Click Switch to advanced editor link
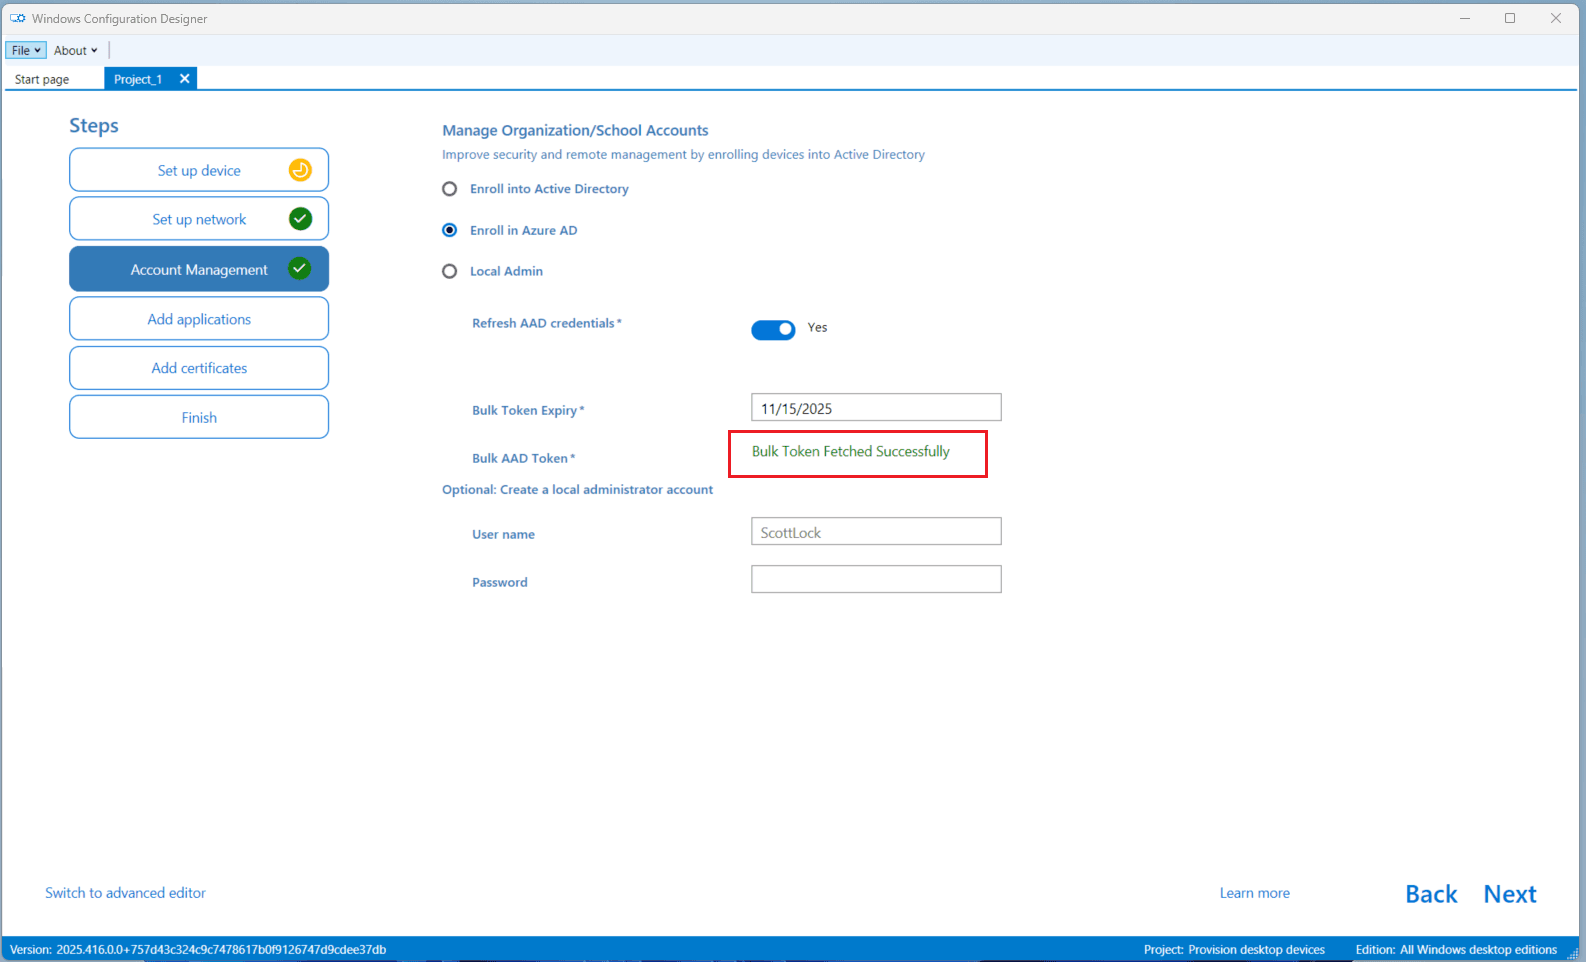 (x=125, y=893)
